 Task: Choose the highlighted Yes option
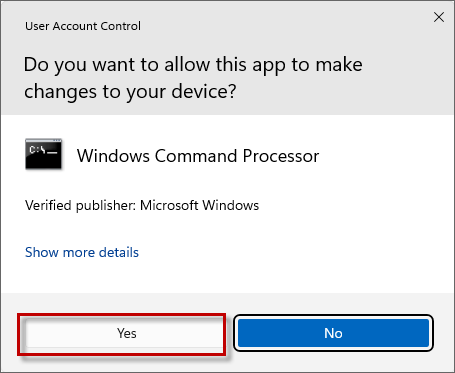click(124, 333)
